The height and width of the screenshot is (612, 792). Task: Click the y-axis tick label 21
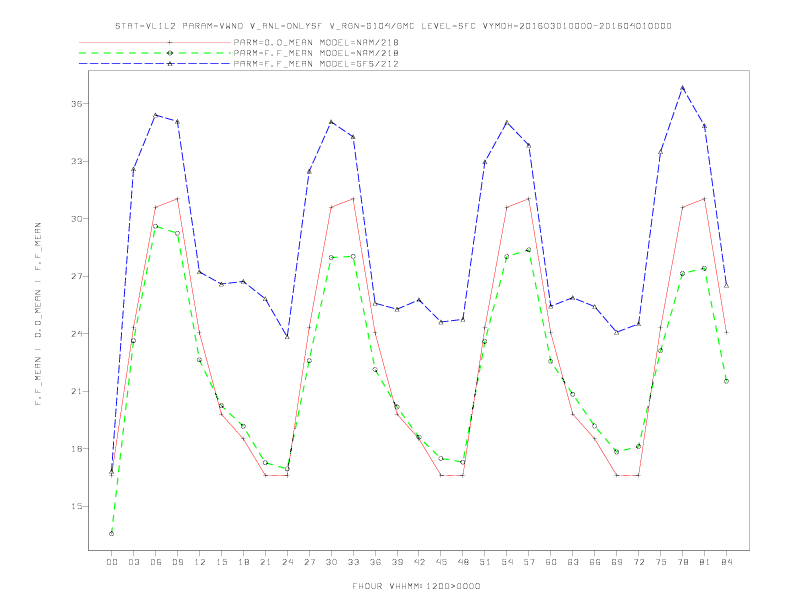76,391
